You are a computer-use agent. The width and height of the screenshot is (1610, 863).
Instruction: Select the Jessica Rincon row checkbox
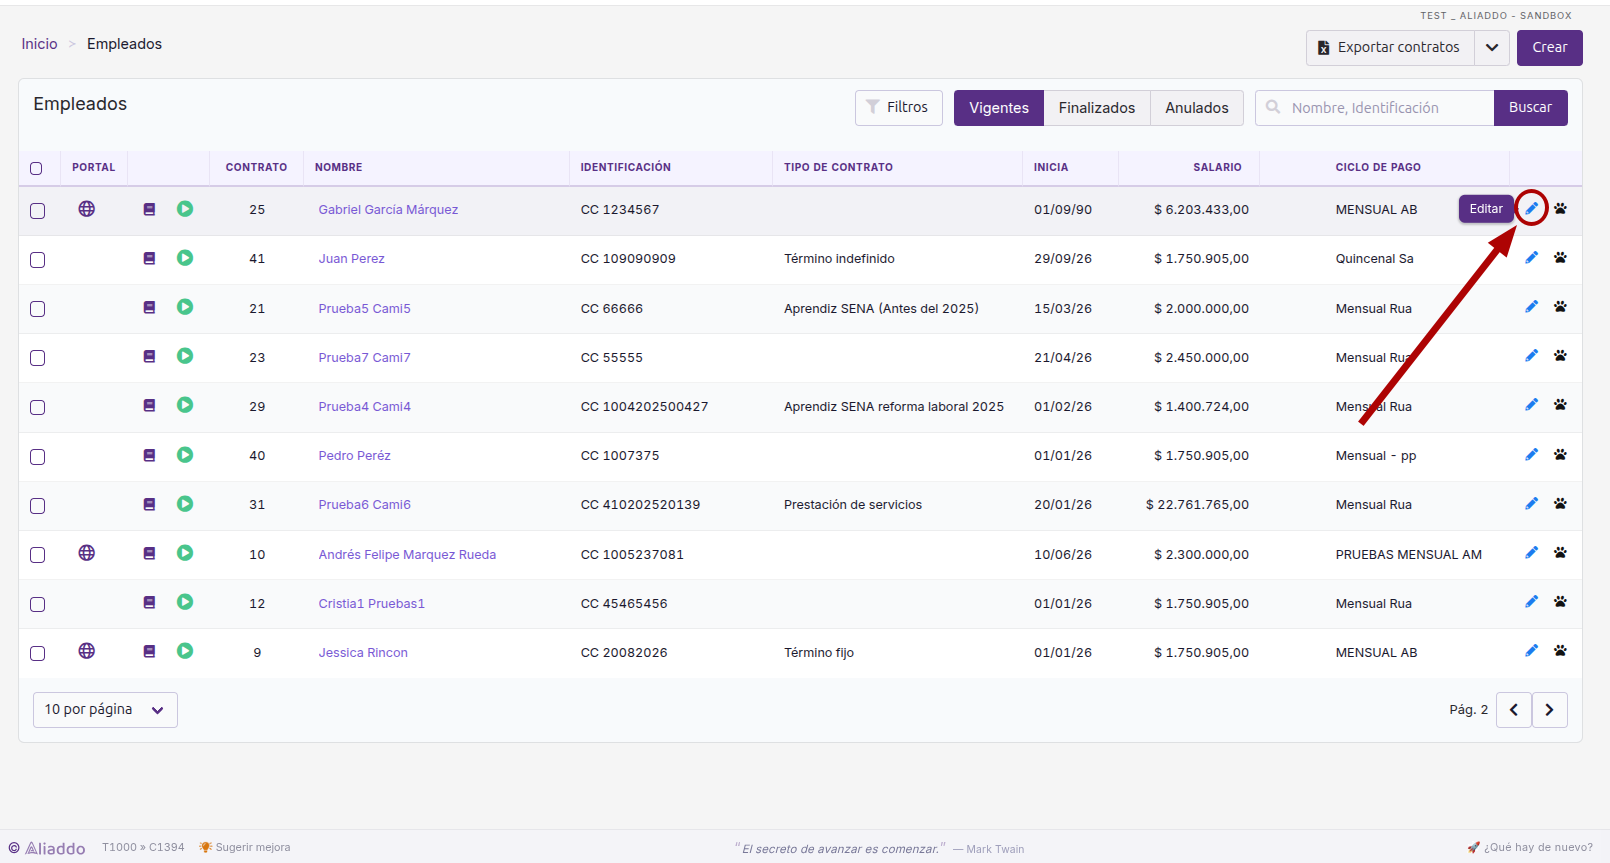(x=37, y=654)
